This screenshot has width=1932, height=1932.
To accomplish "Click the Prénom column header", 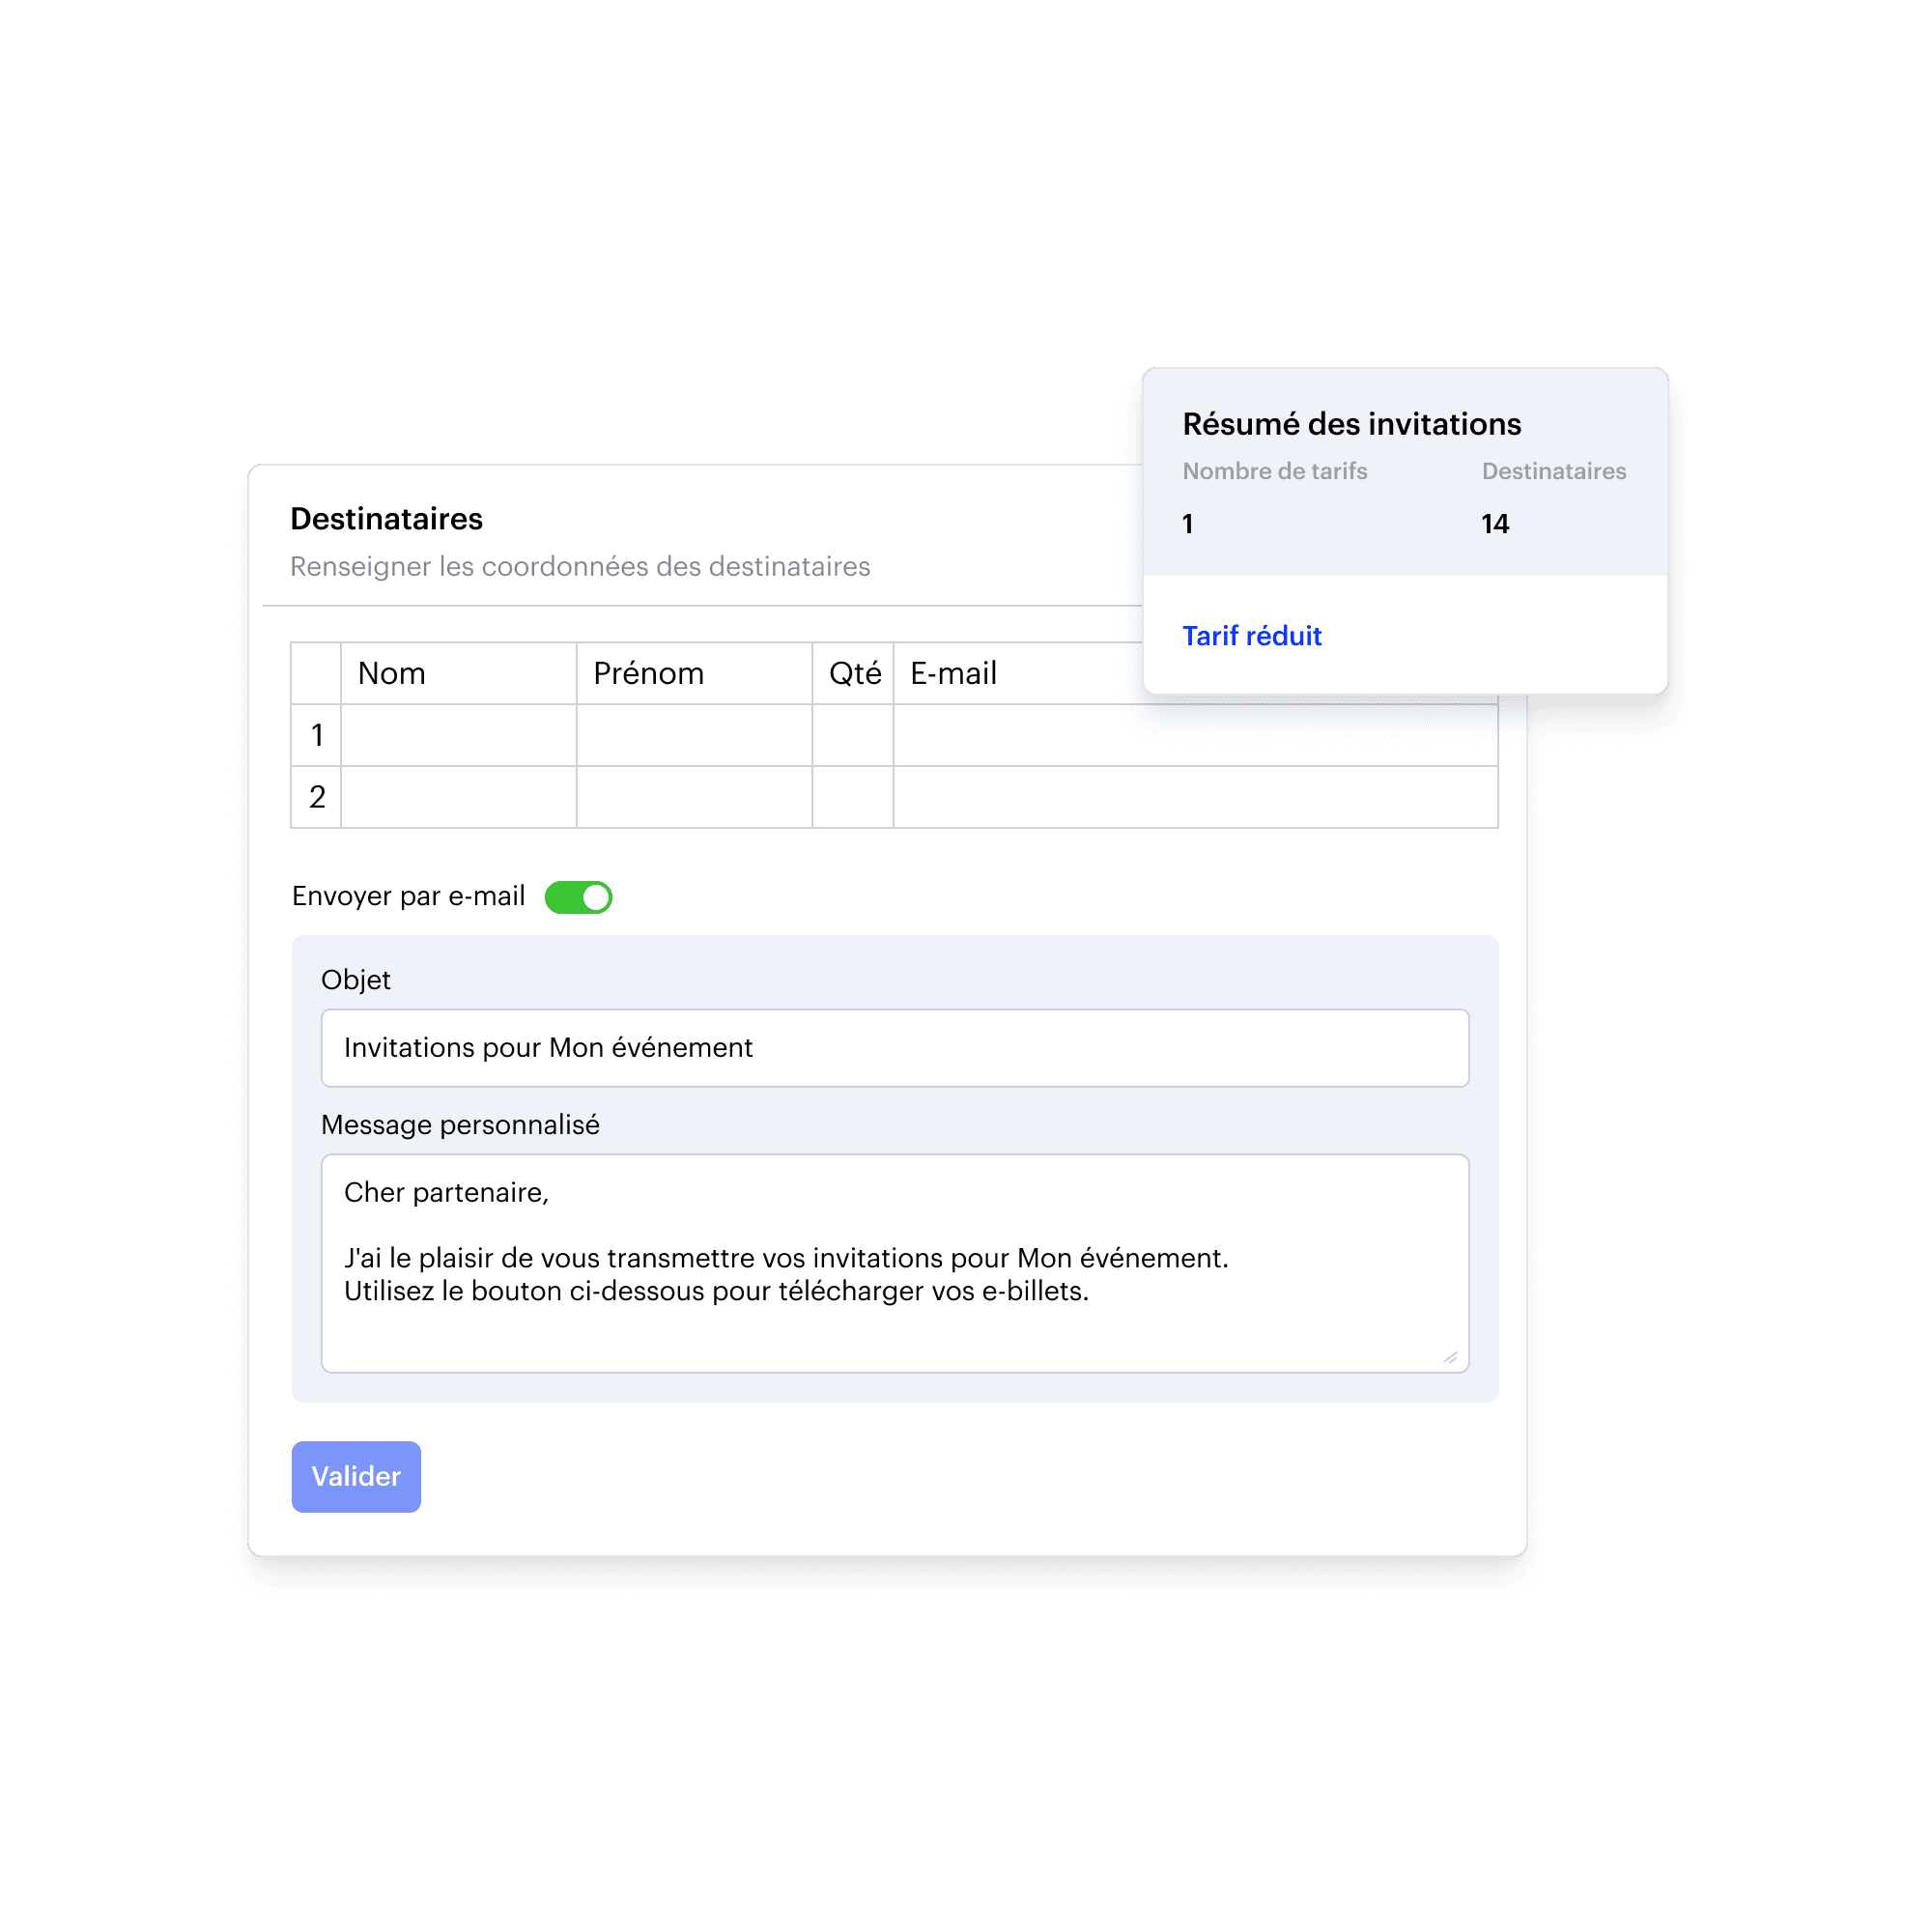I will pos(694,673).
